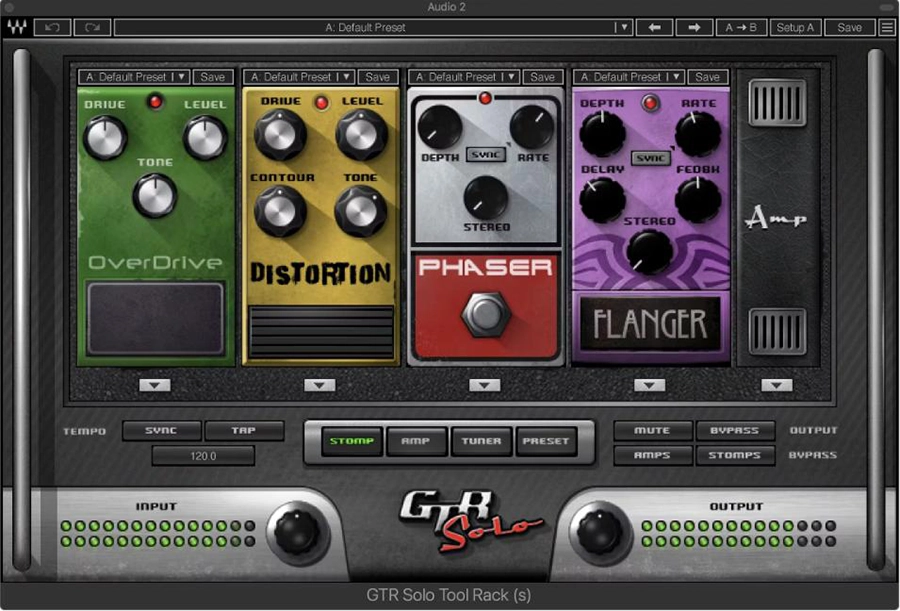Click the Distortion Contour knob
The height and width of the screenshot is (611, 900).
tap(280, 211)
